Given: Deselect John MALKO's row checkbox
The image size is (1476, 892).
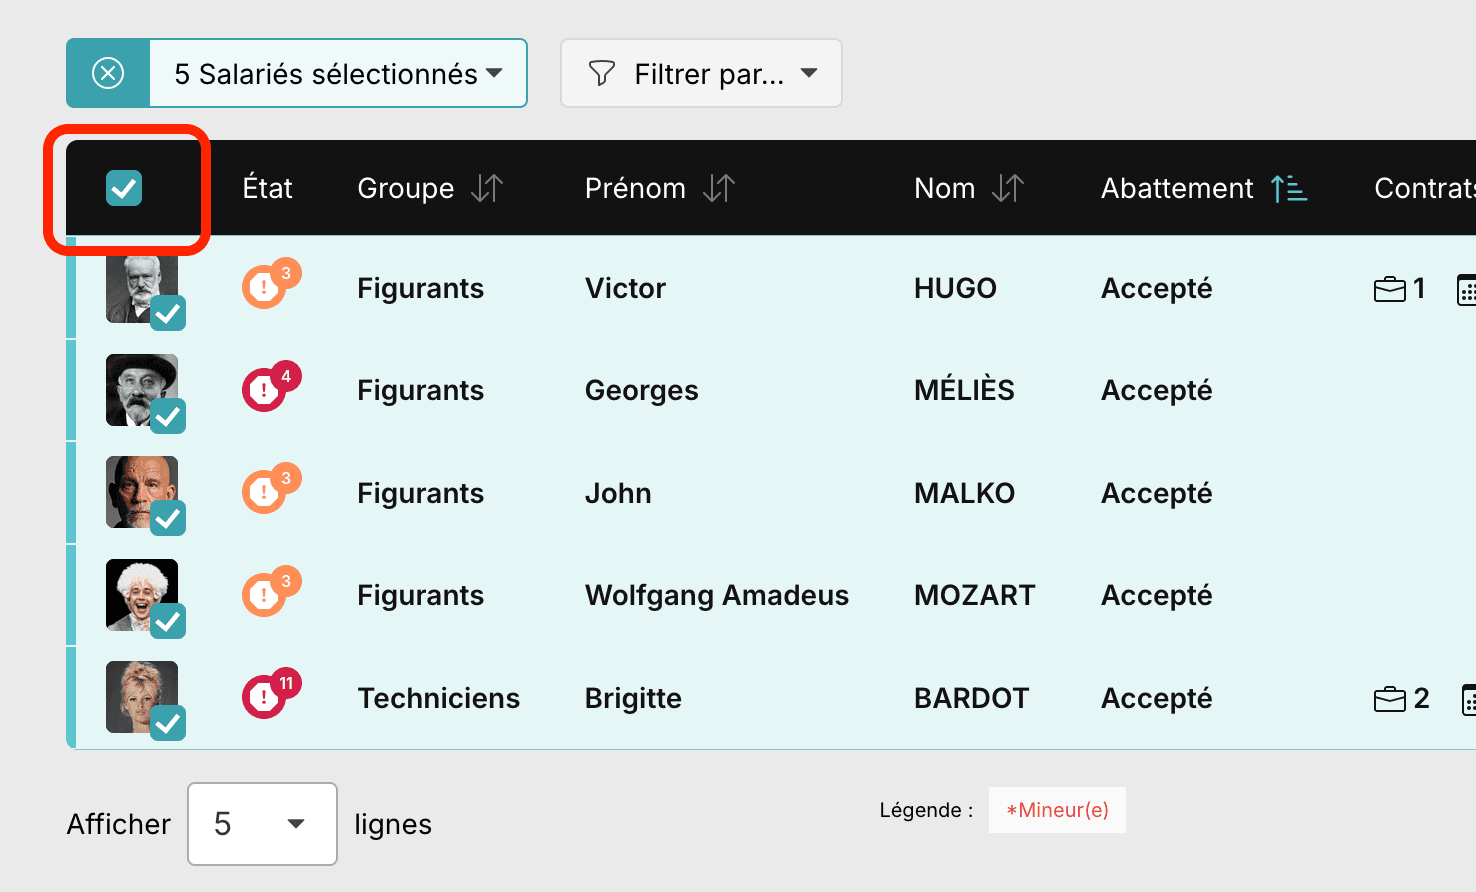Looking at the screenshot, I should [168, 518].
